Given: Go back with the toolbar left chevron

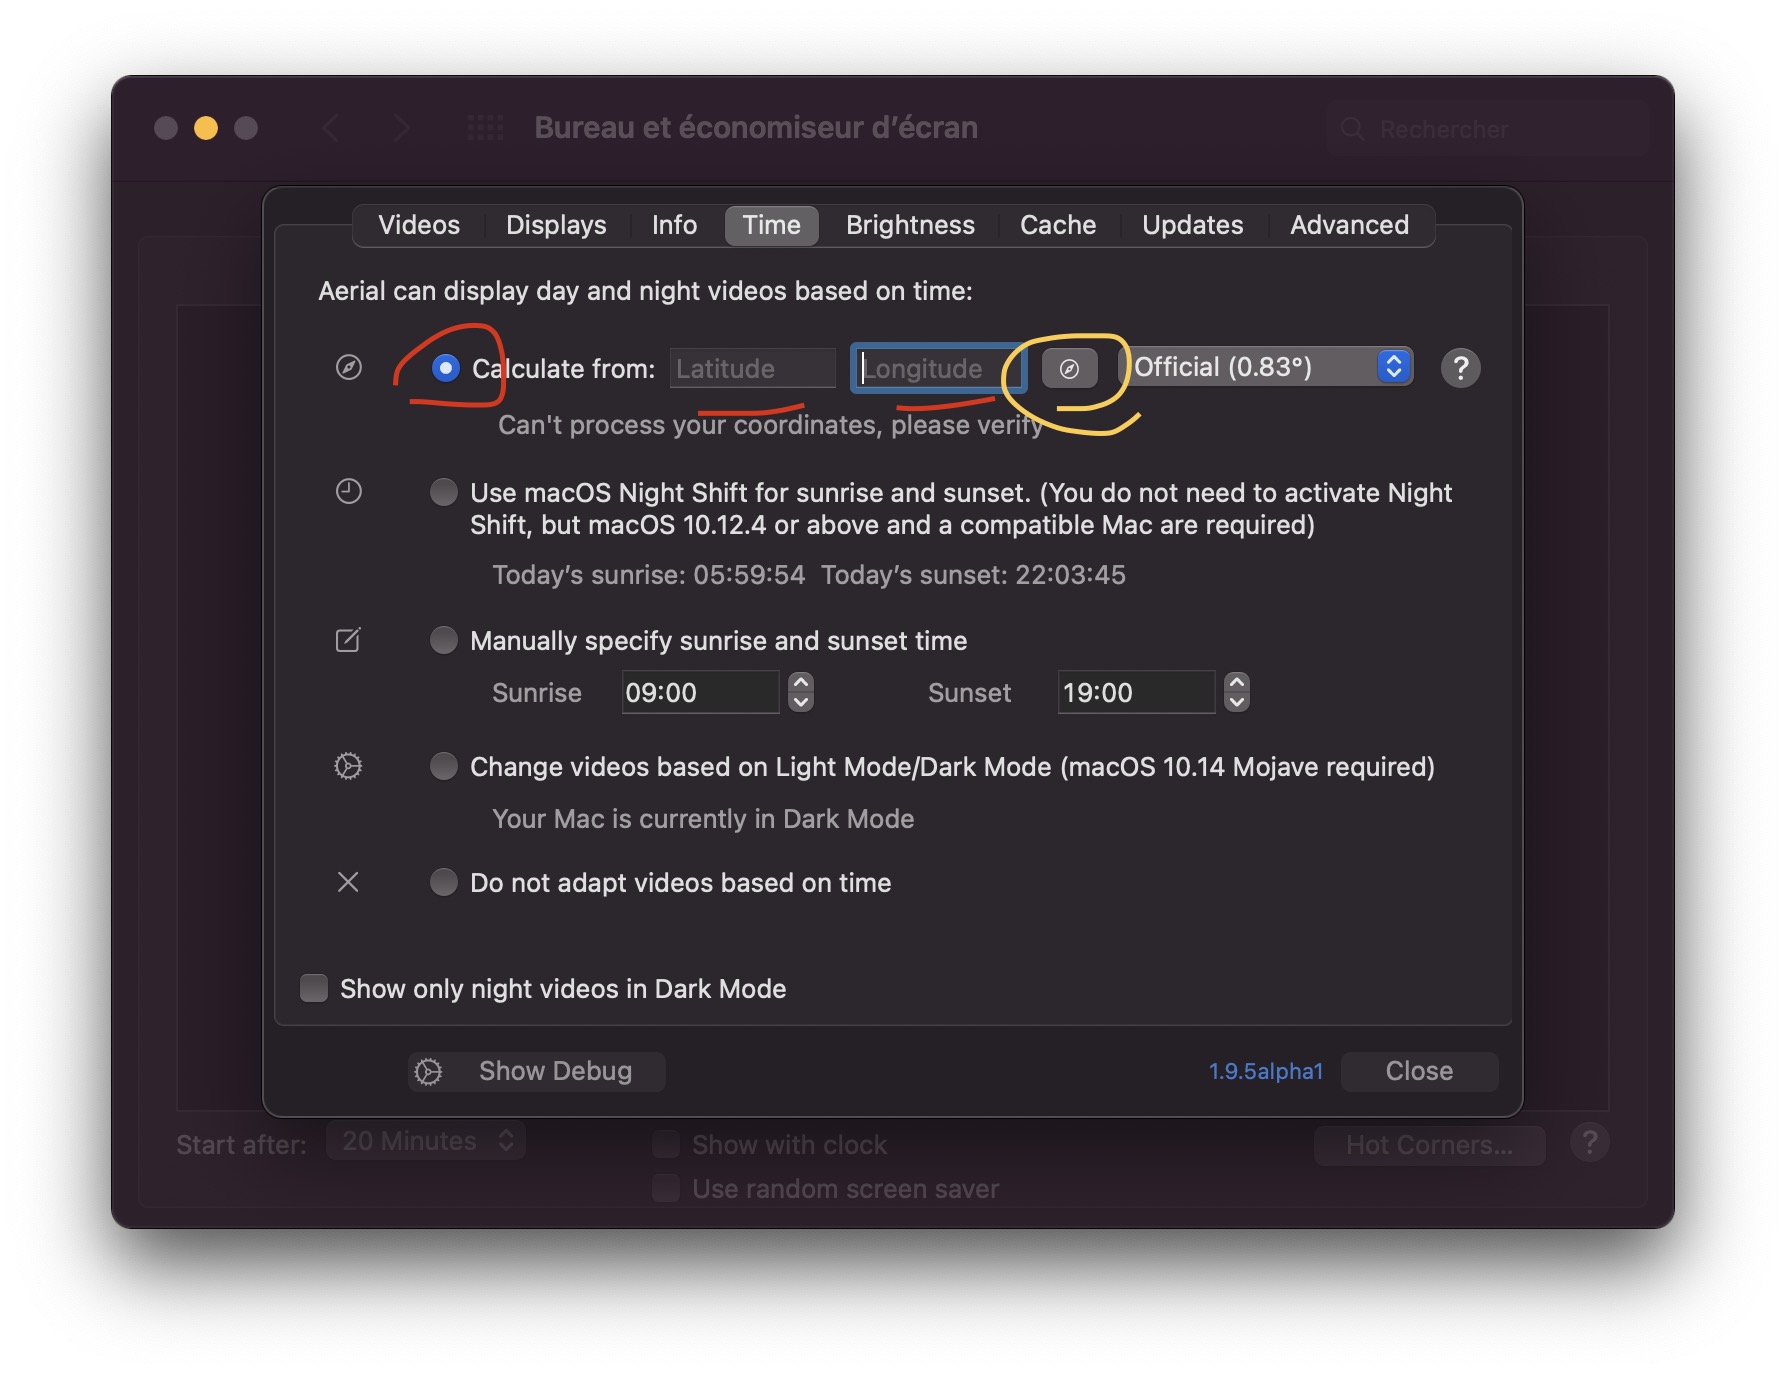Looking at the screenshot, I should [331, 128].
